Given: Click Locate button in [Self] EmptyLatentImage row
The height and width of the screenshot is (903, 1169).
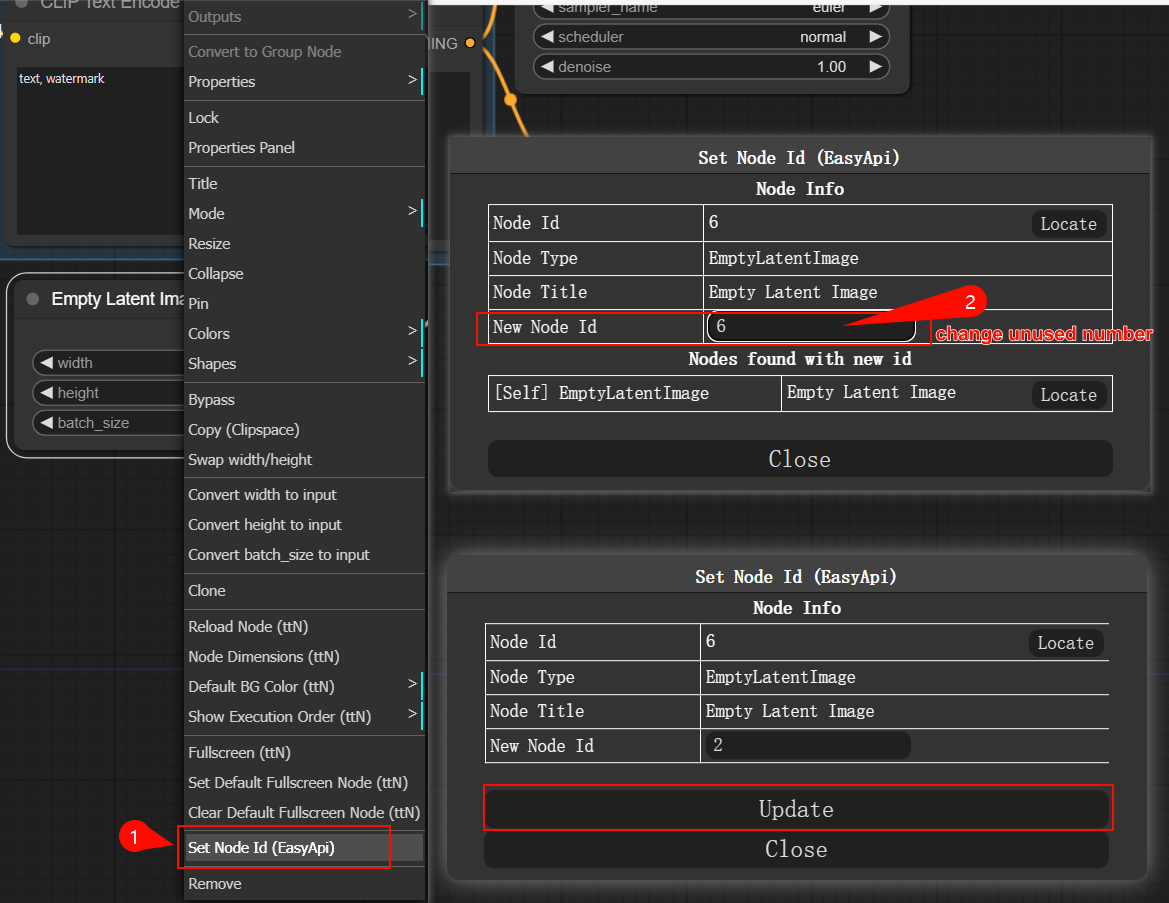Looking at the screenshot, I should pos(1068,394).
